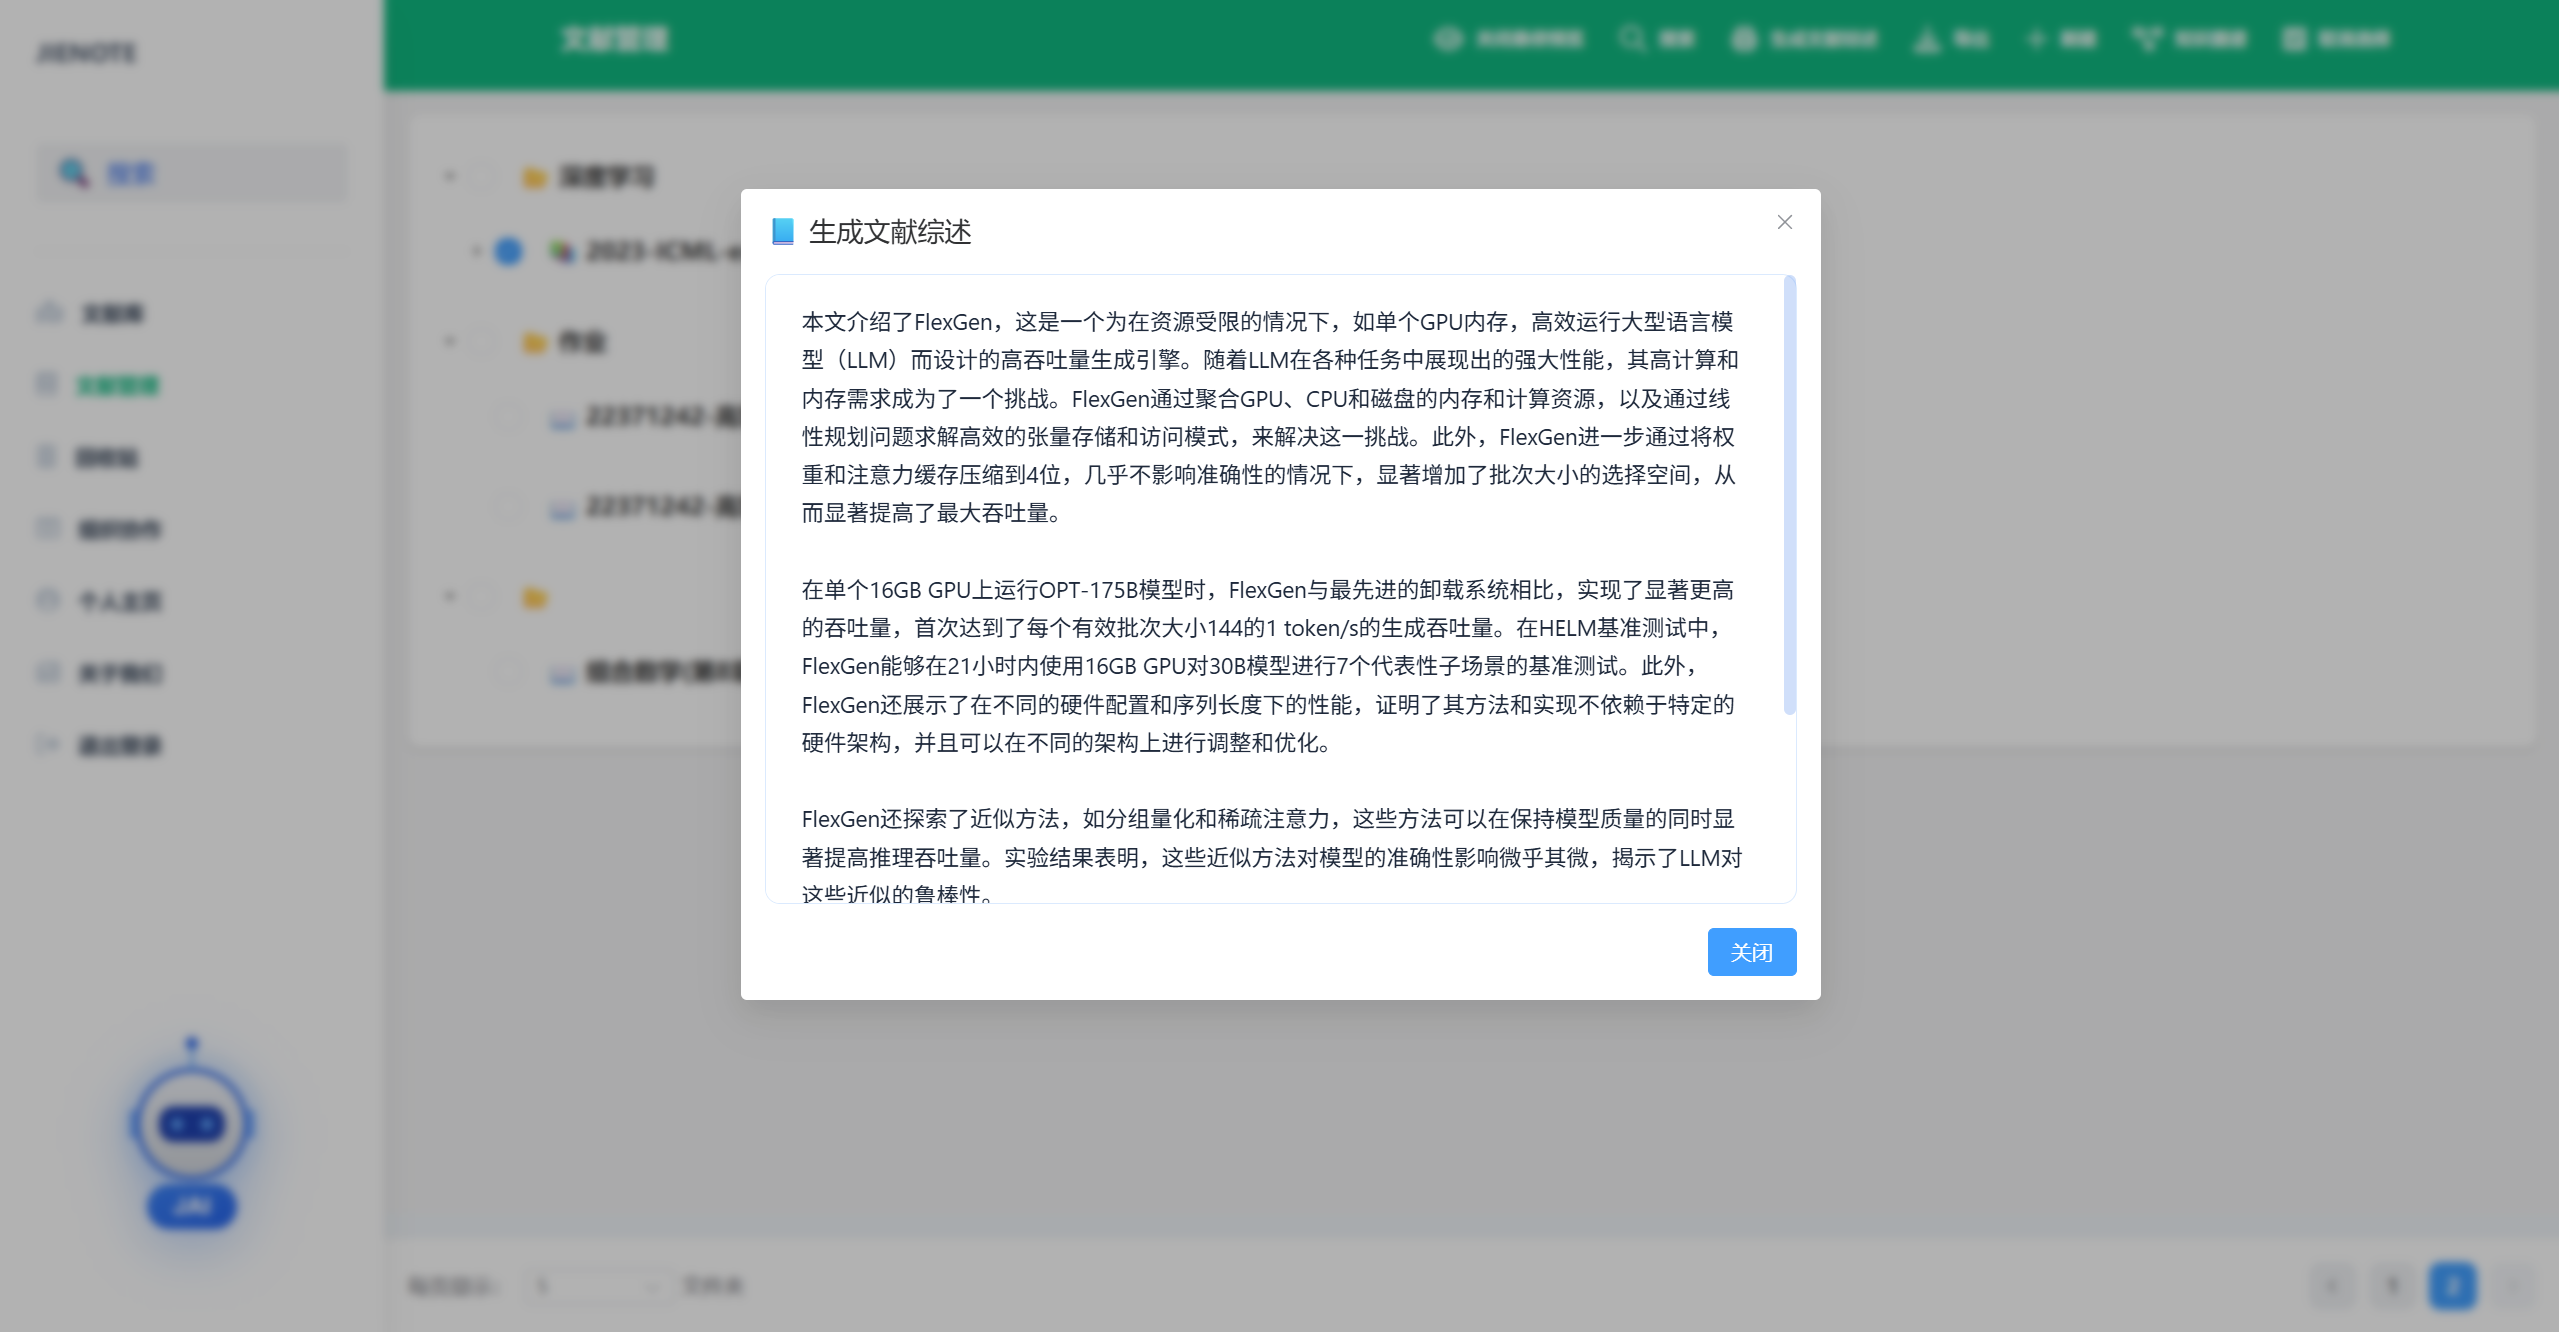Click the blue book icon beside 生成文献综述
Viewport: 2559px width, 1332px height.
tap(783, 232)
